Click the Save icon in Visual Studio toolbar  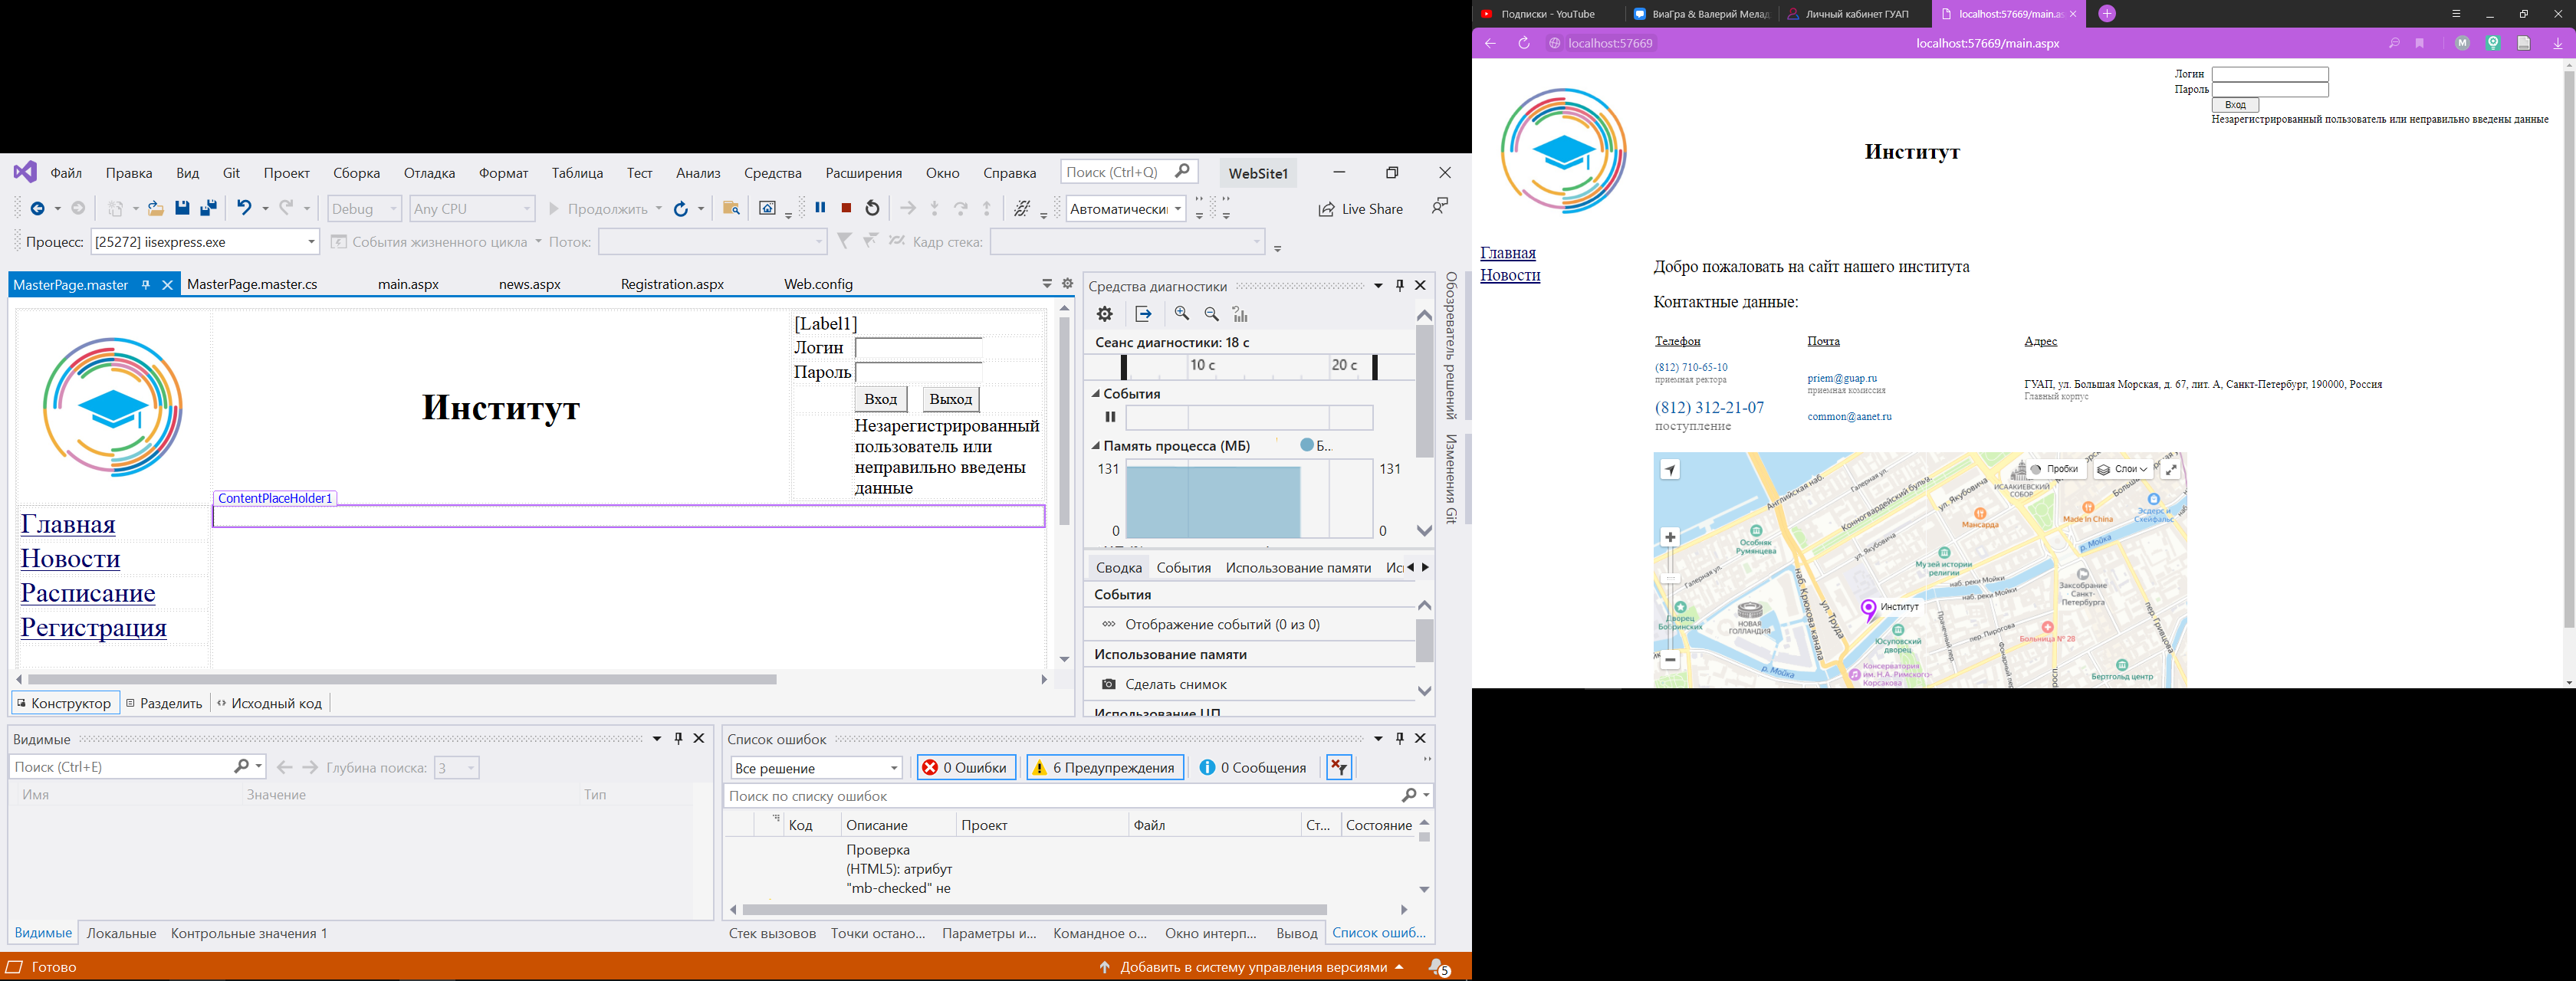(x=182, y=208)
